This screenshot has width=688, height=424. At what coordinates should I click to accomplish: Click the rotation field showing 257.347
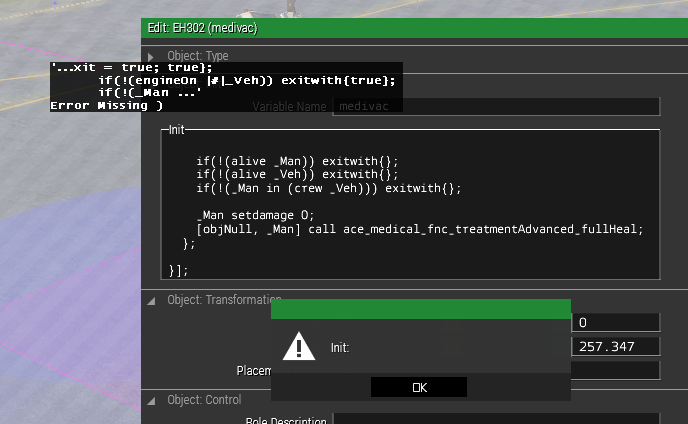[x=616, y=347]
